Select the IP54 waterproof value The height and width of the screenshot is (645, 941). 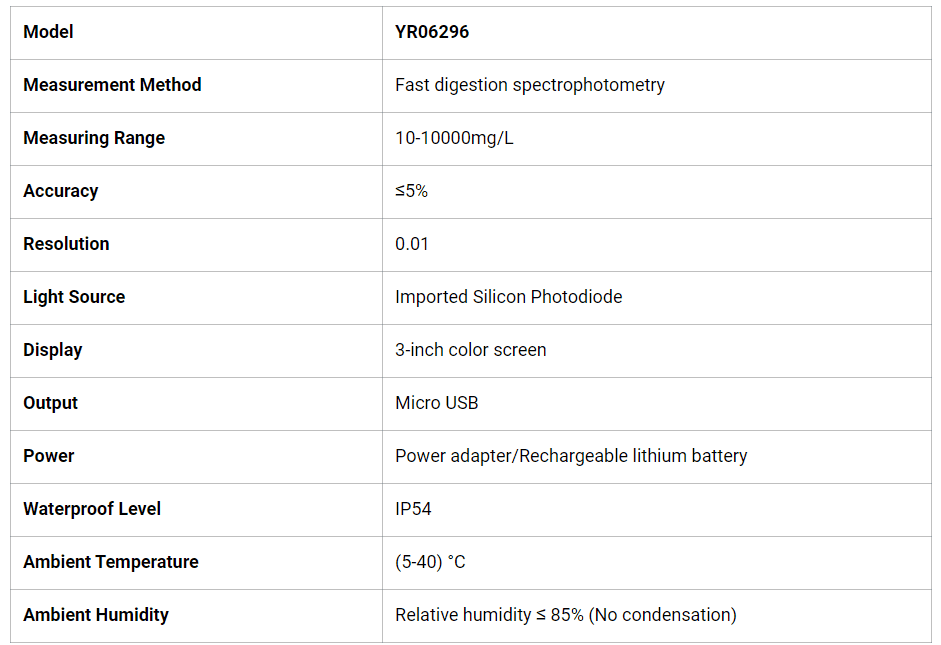coord(414,509)
